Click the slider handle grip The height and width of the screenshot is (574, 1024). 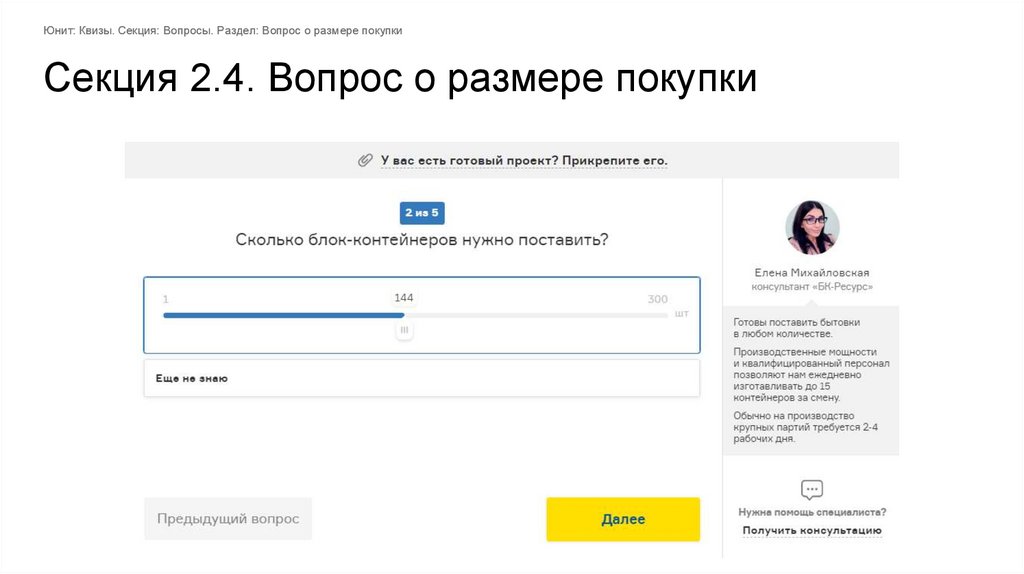click(404, 329)
